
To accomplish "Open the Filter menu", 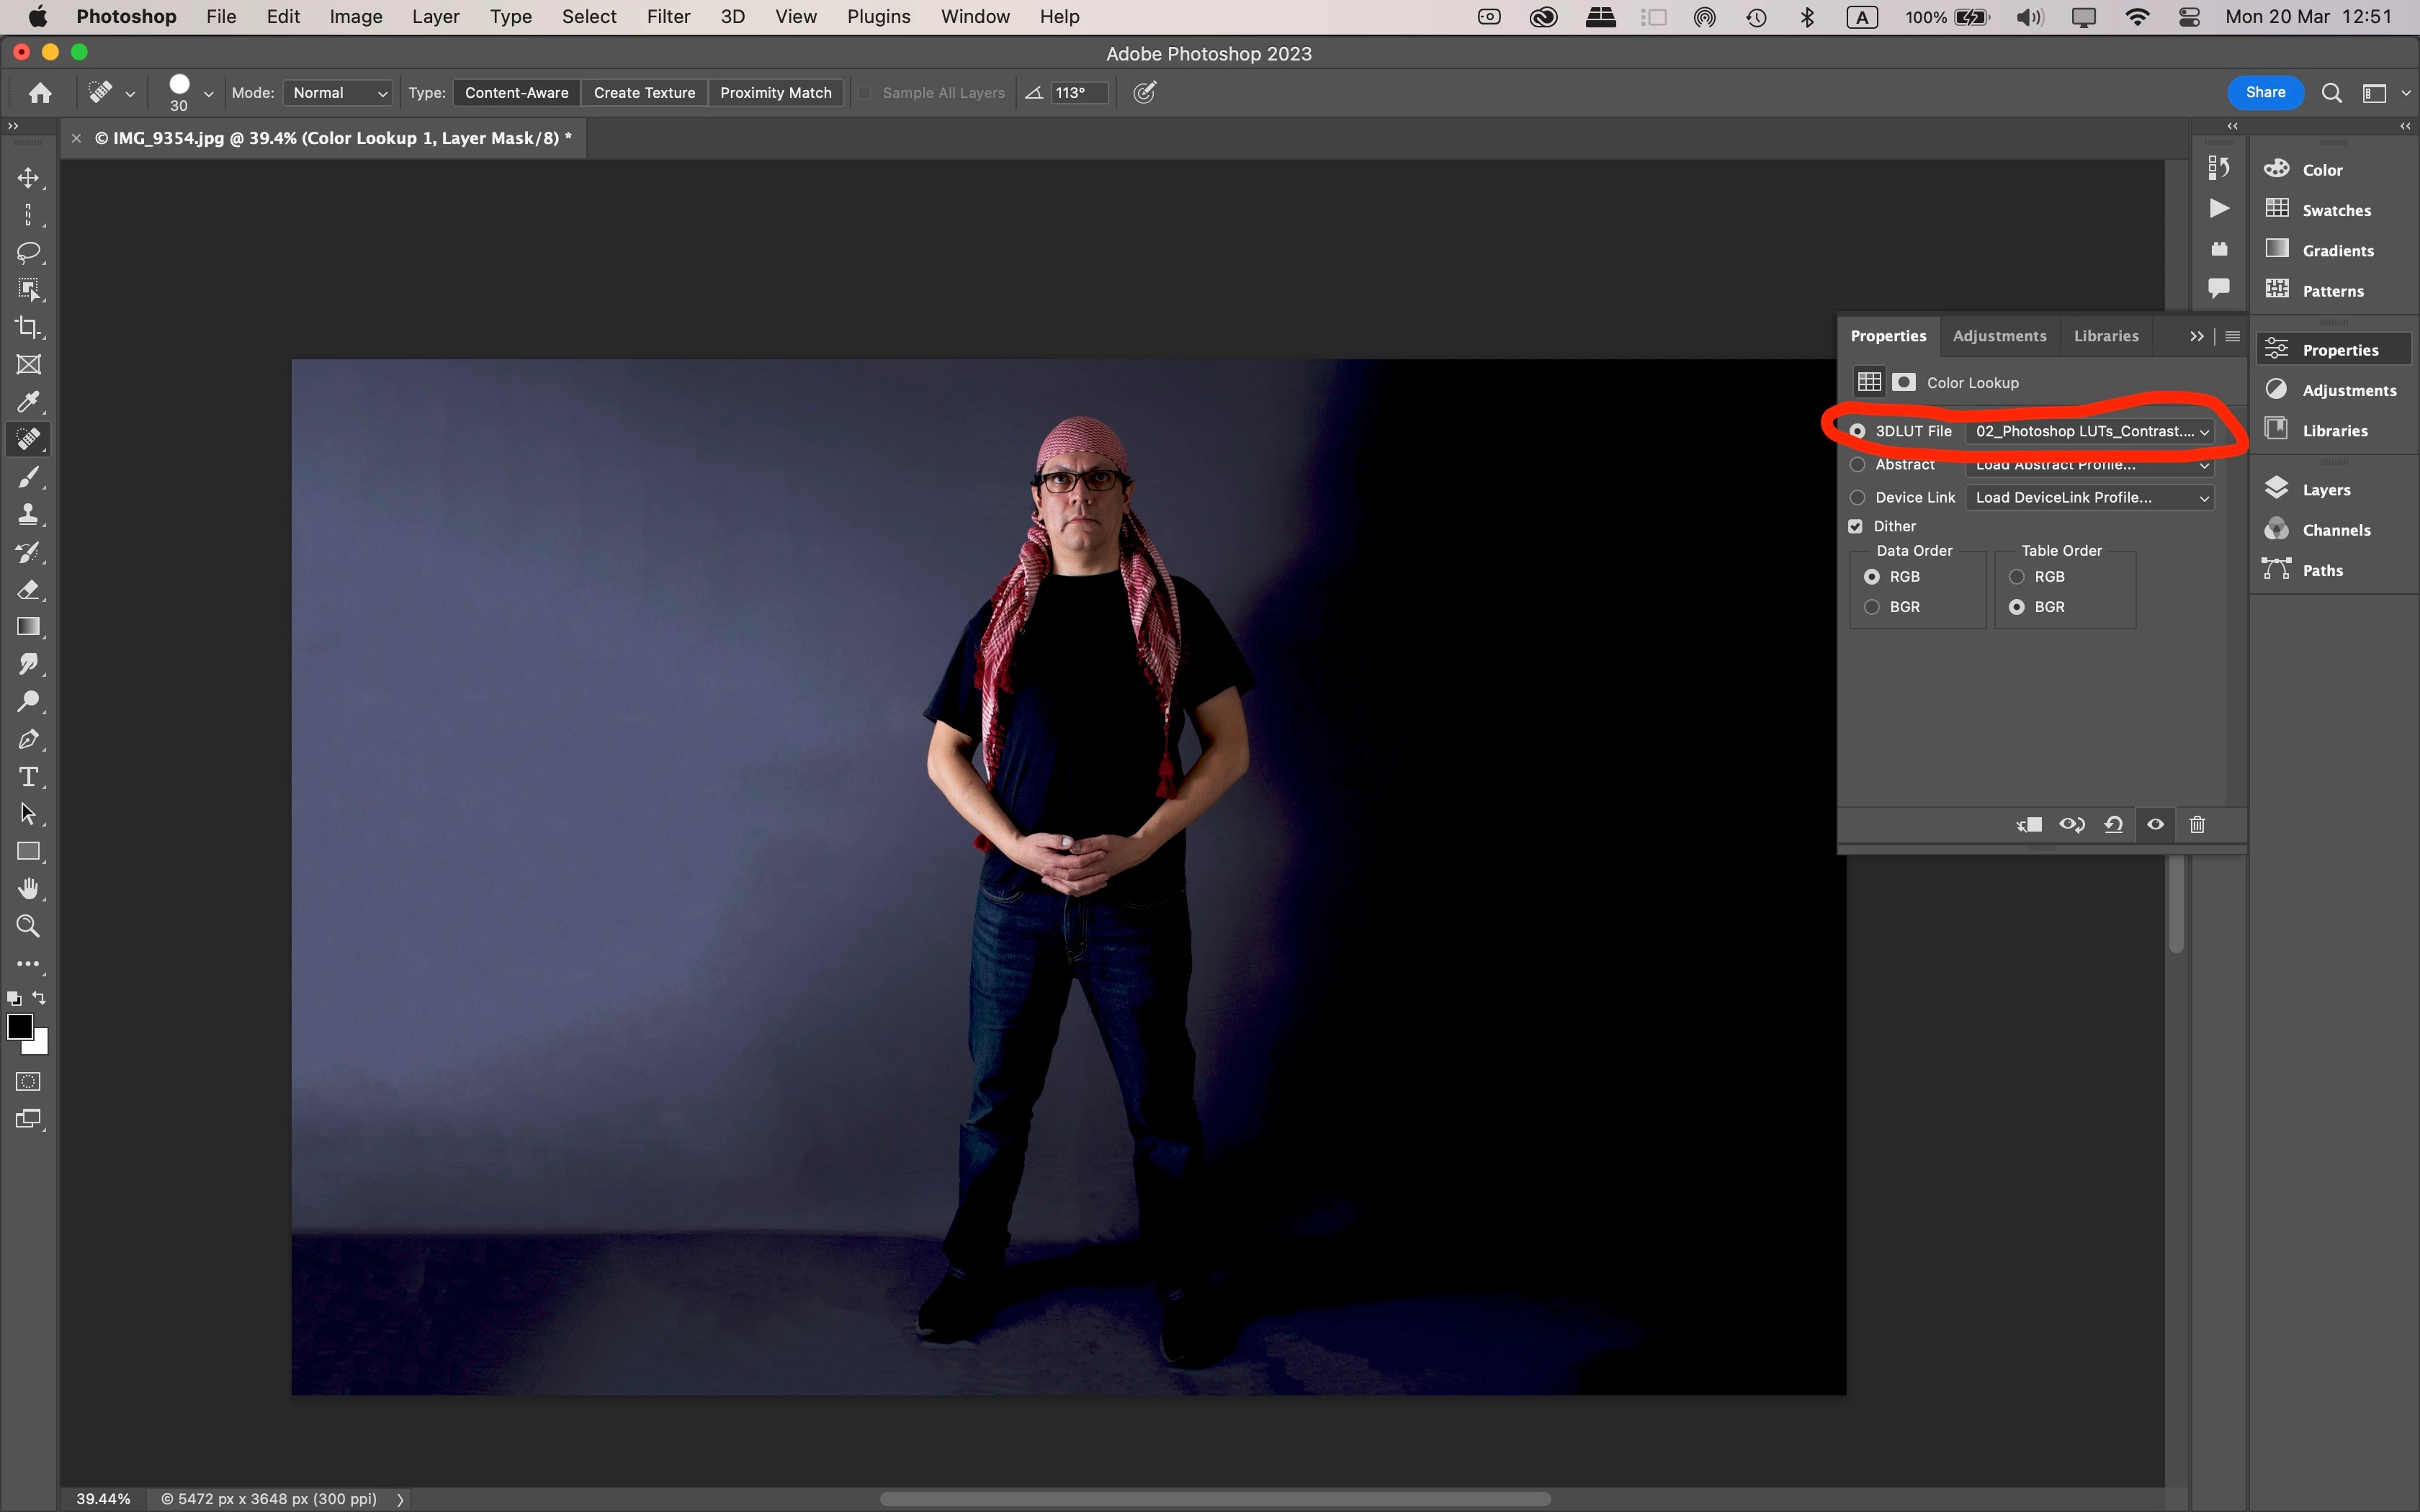I will click(668, 17).
